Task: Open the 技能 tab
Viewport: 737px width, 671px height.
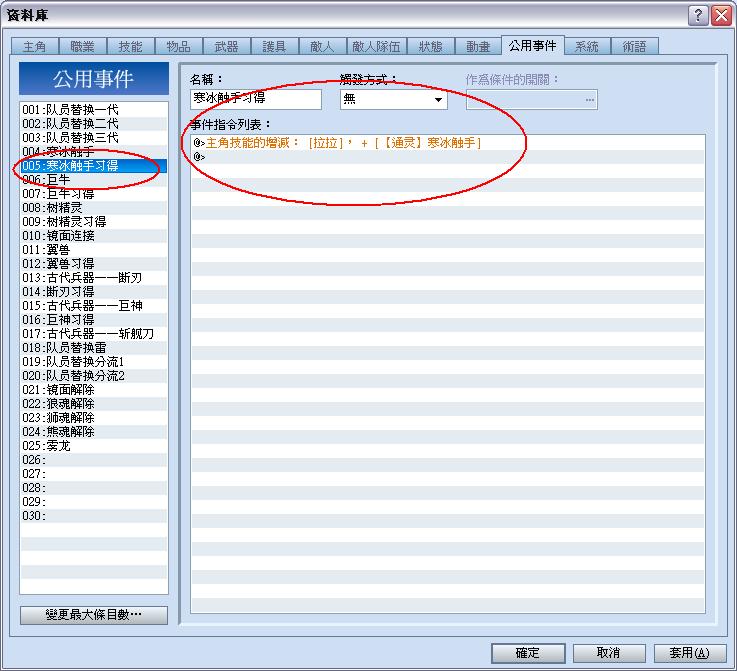Action: [x=130, y=47]
